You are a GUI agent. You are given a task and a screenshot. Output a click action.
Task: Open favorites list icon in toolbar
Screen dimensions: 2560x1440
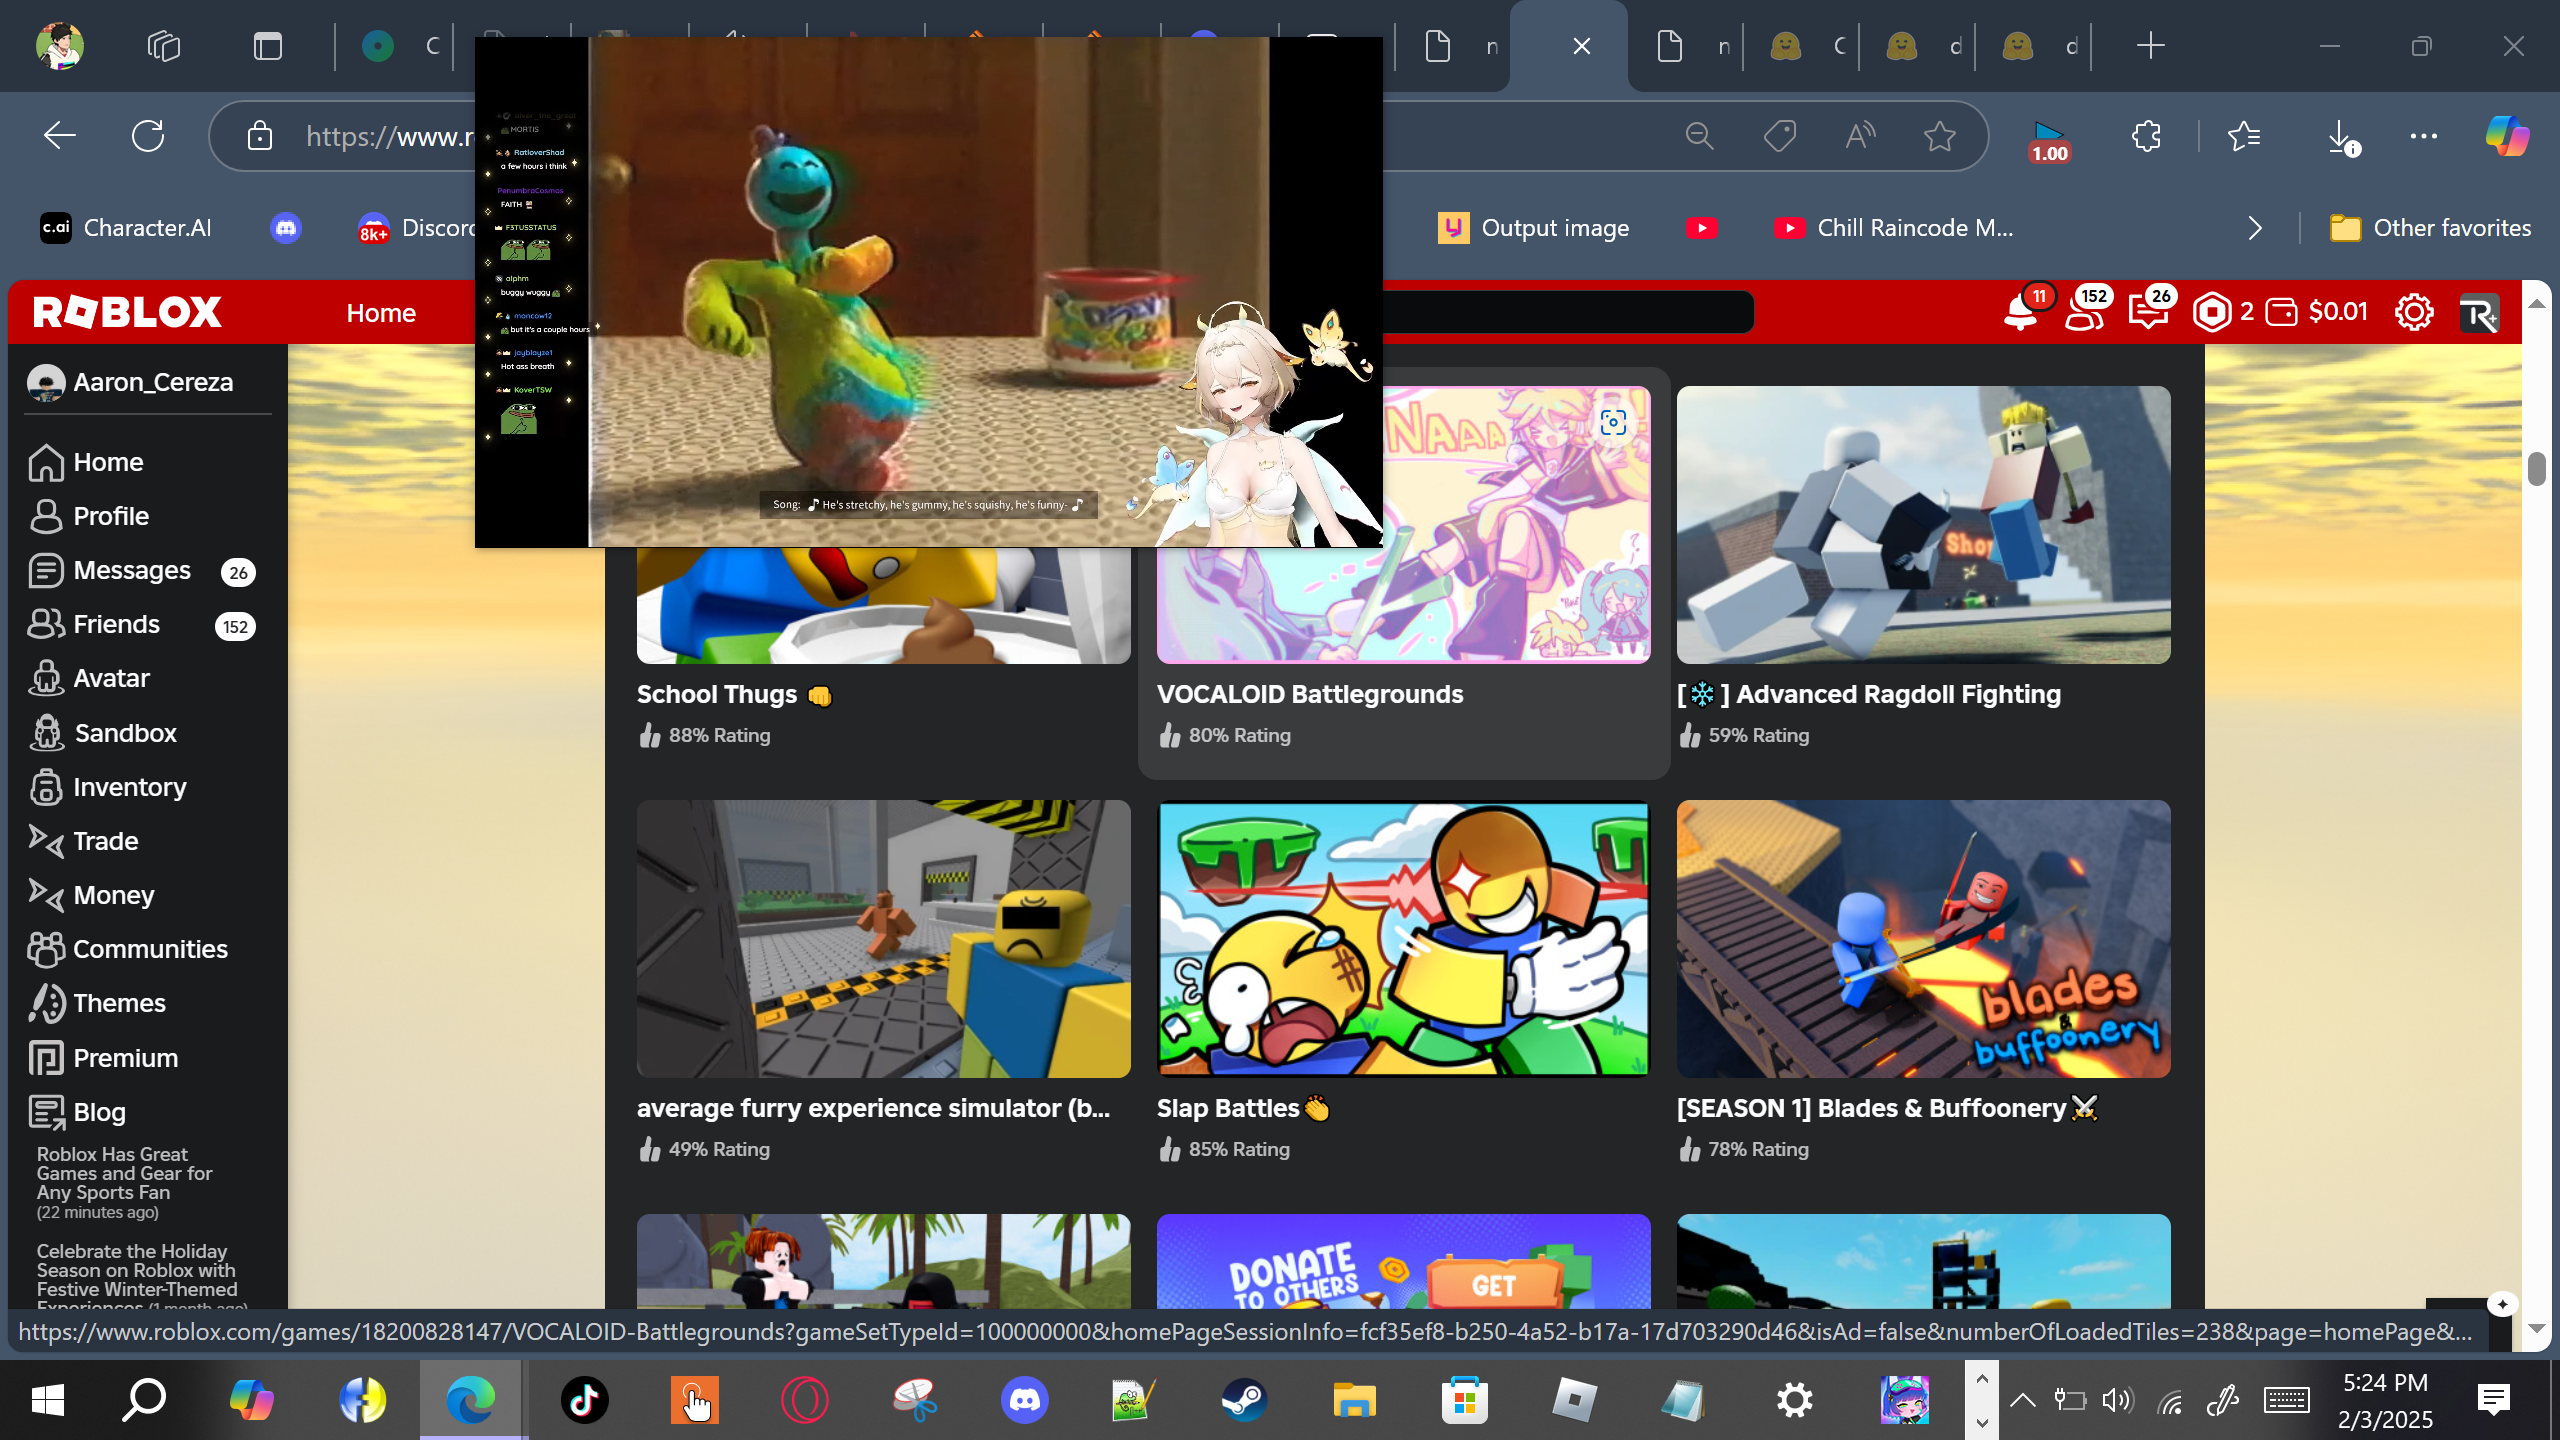[x=2244, y=136]
